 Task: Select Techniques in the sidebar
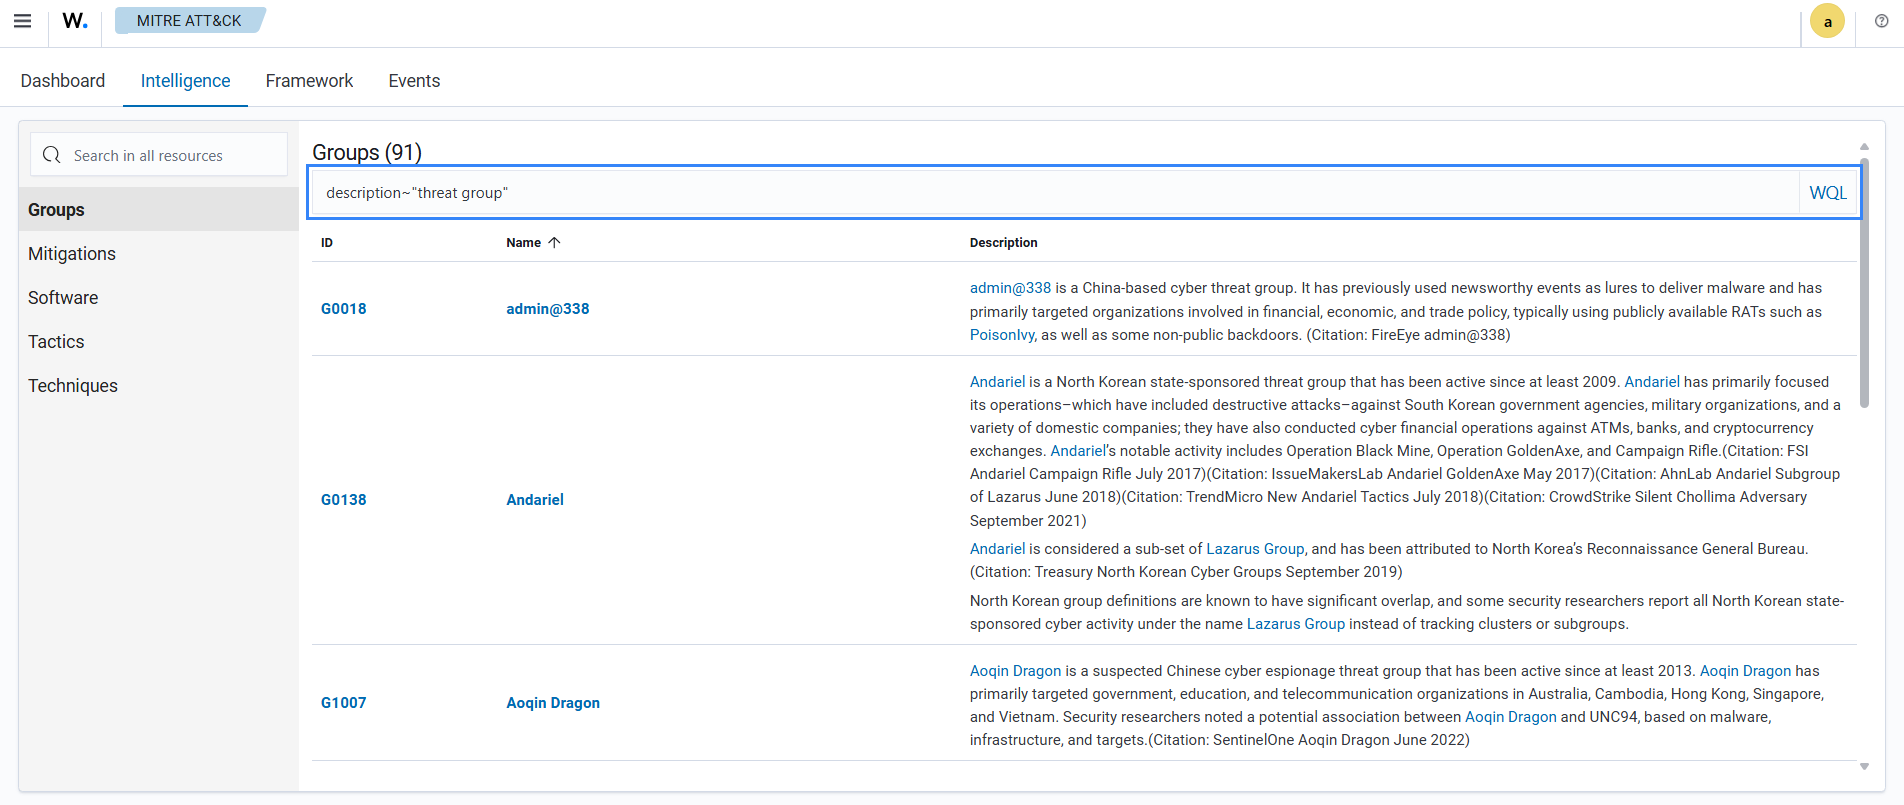pos(73,386)
